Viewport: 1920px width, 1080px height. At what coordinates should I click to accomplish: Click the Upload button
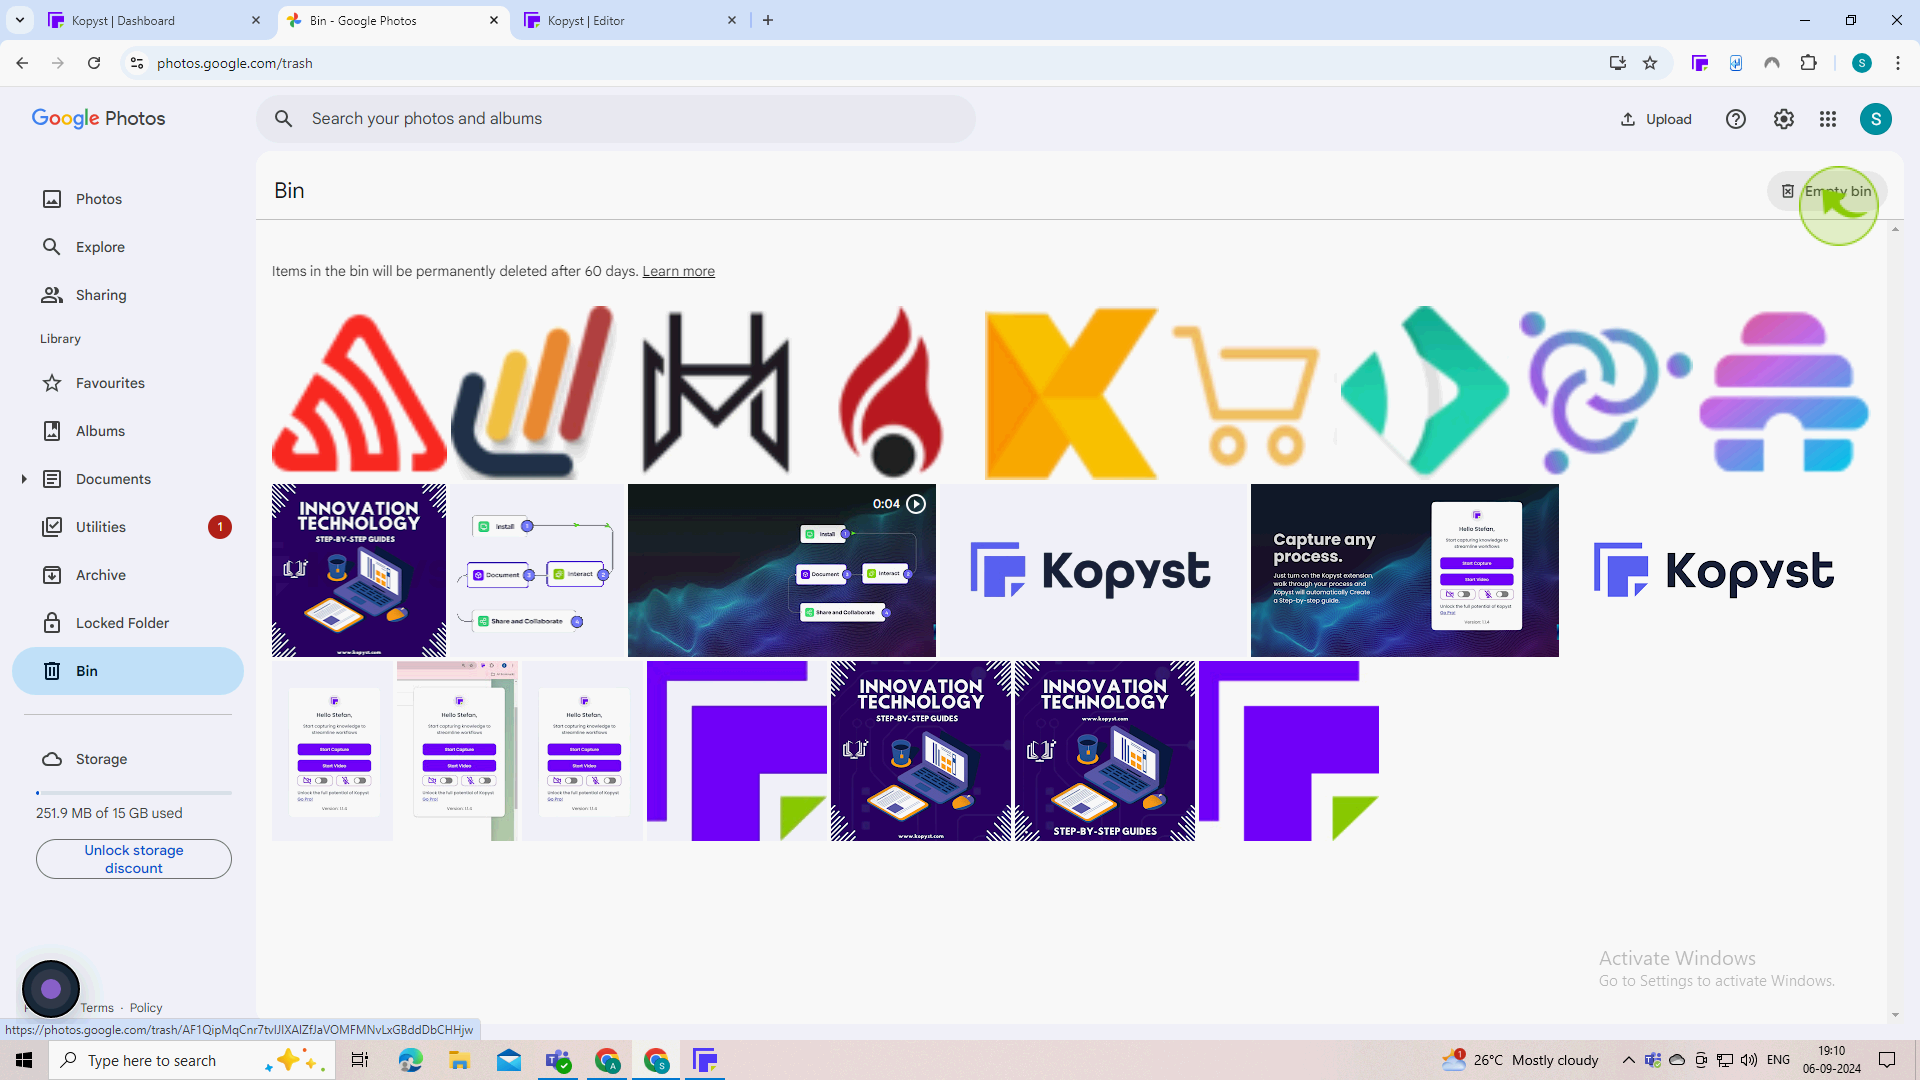click(x=1656, y=119)
